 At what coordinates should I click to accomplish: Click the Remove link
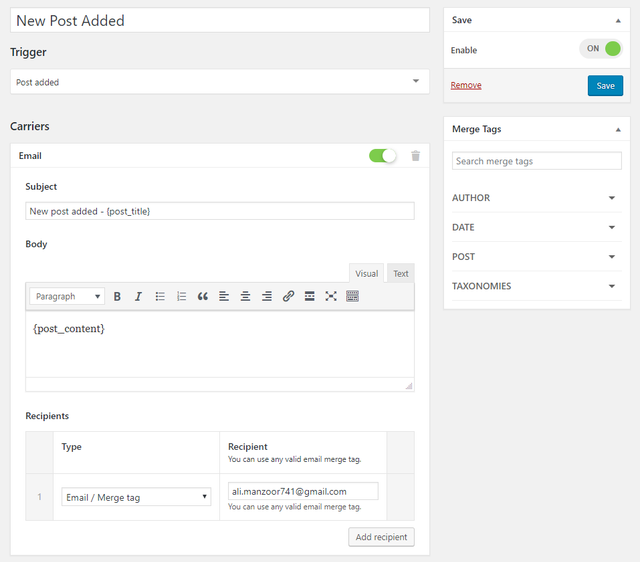pyautogui.click(x=466, y=85)
